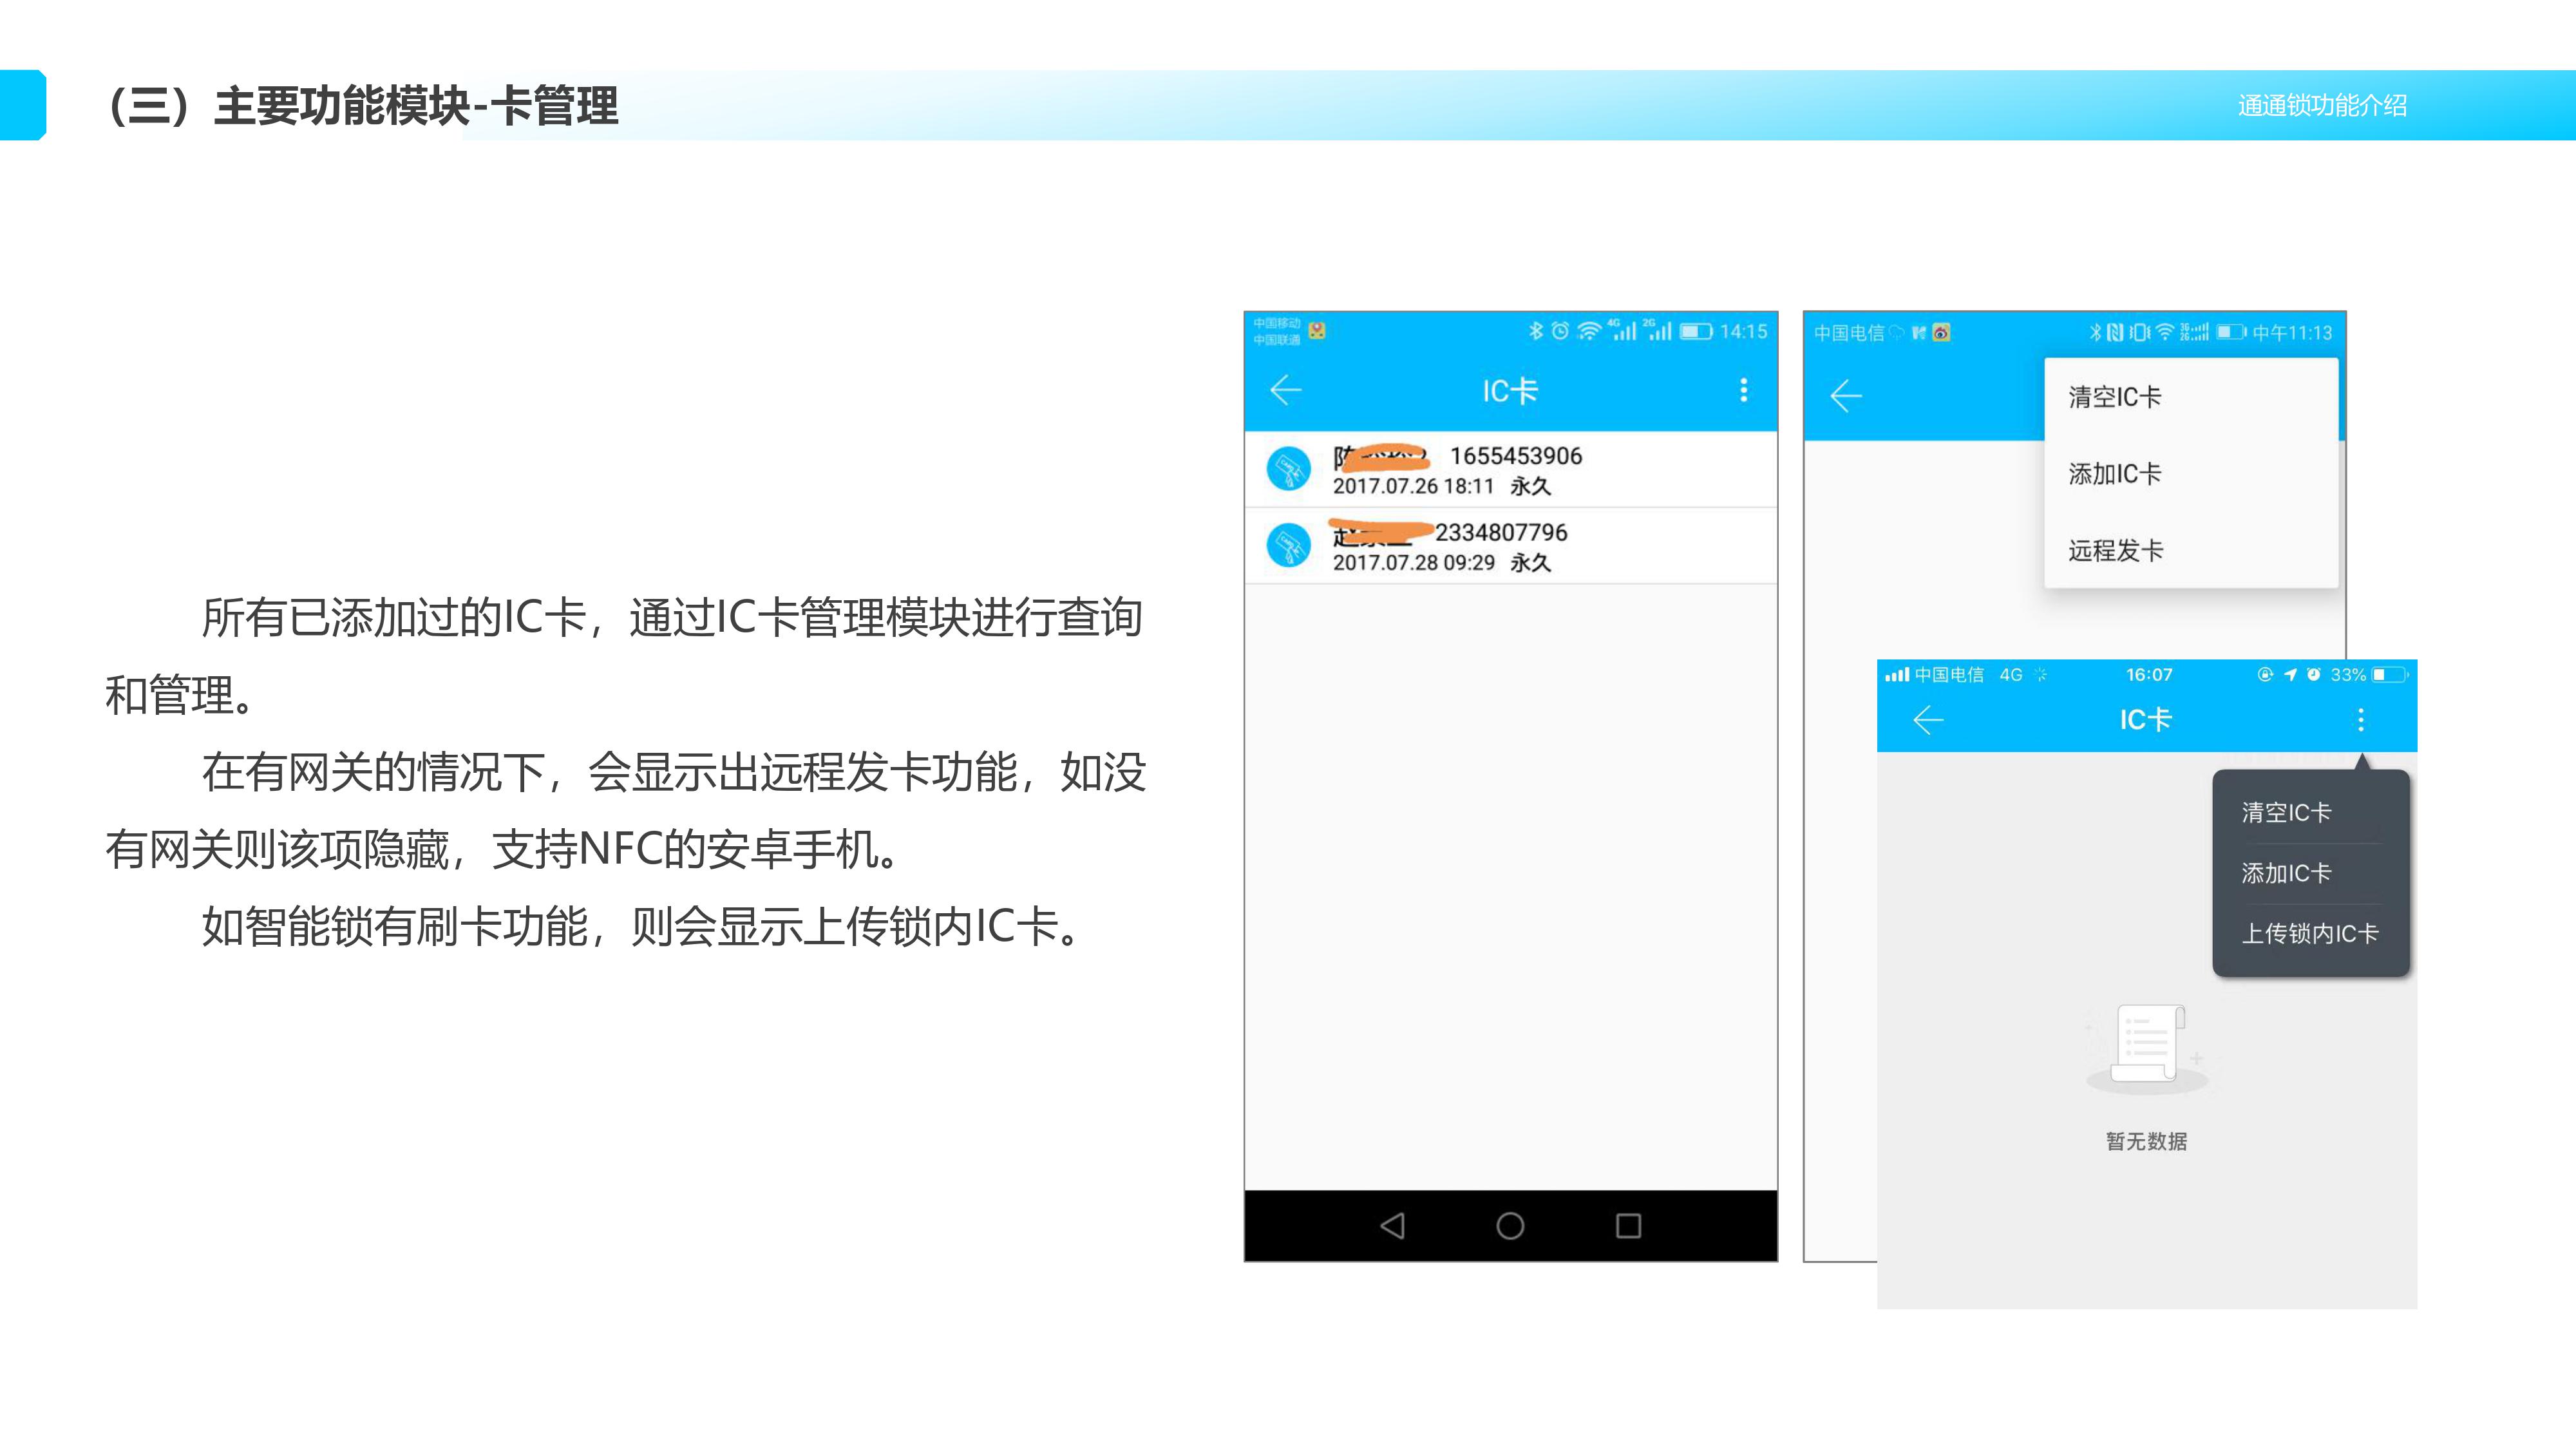This screenshot has width=2576, height=1449.
Task: Click card icon beside 2334807796 entry
Action: pos(1288,546)
